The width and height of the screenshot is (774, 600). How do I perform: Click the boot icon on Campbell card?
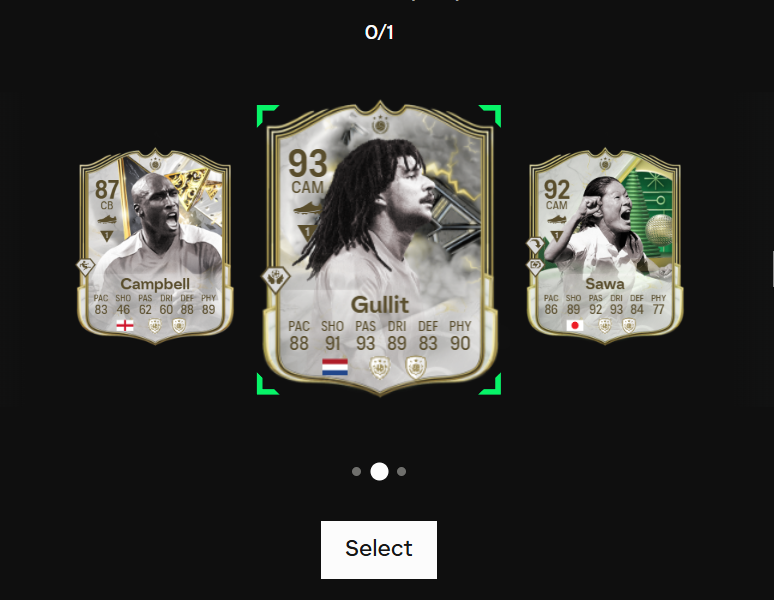point(107,220)
